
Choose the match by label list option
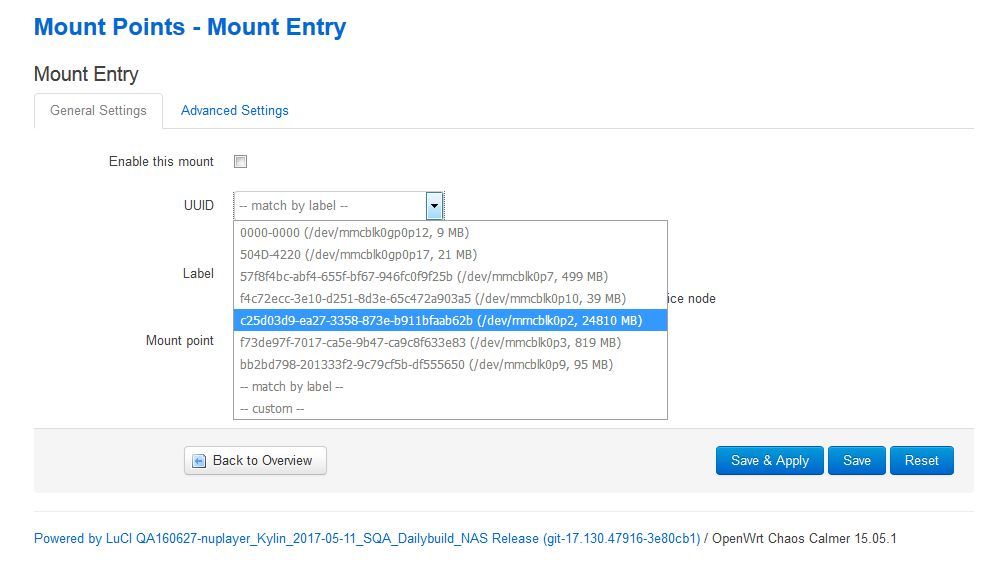click(450, 387)
